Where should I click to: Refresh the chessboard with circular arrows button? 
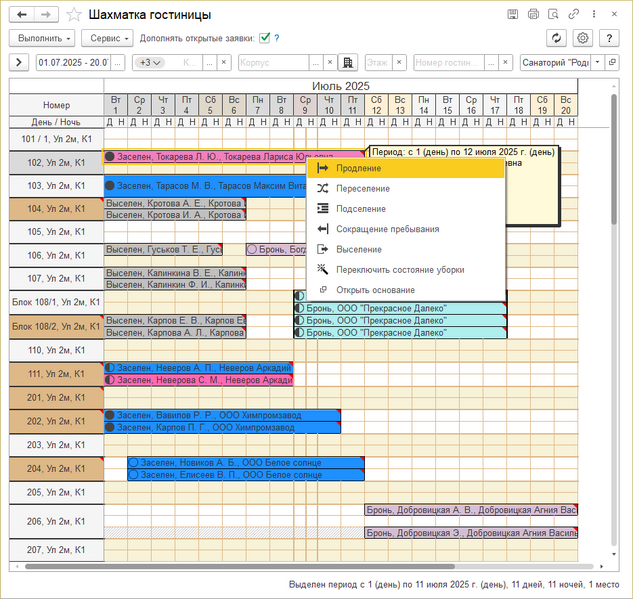pos(556,38)
